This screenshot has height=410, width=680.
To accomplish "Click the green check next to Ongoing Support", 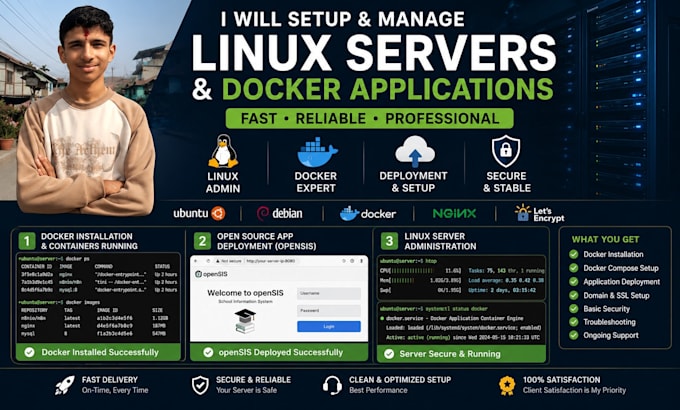I will click(574, 335).
